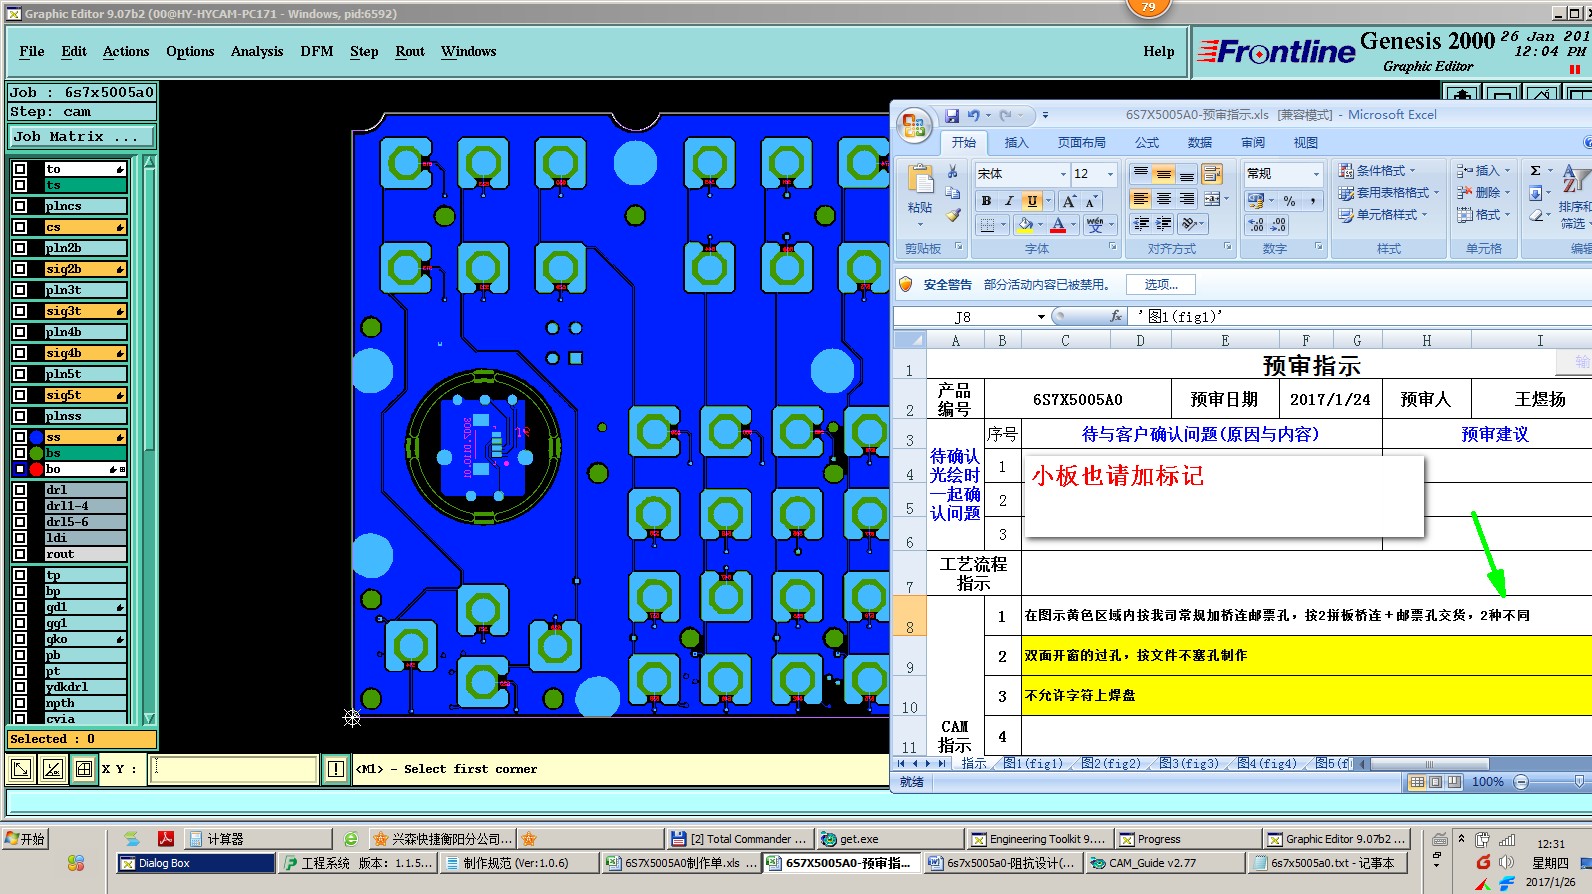Open the Analysis menu in Genesis

[x=257, y=51]
